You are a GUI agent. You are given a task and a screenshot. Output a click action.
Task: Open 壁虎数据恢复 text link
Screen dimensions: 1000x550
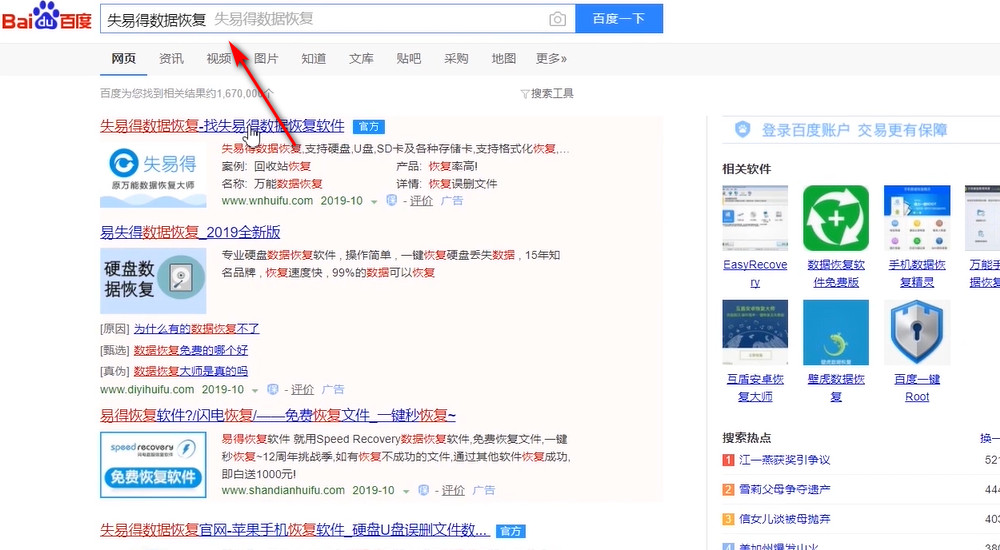(x=835, y=387)
